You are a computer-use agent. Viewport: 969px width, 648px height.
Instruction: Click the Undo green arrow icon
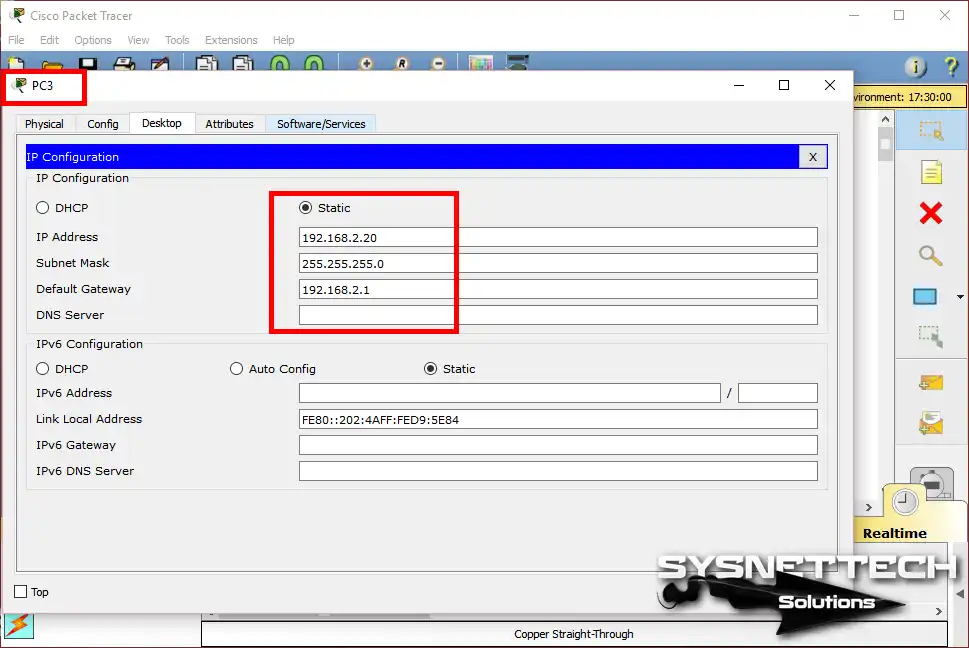[279, 64]
